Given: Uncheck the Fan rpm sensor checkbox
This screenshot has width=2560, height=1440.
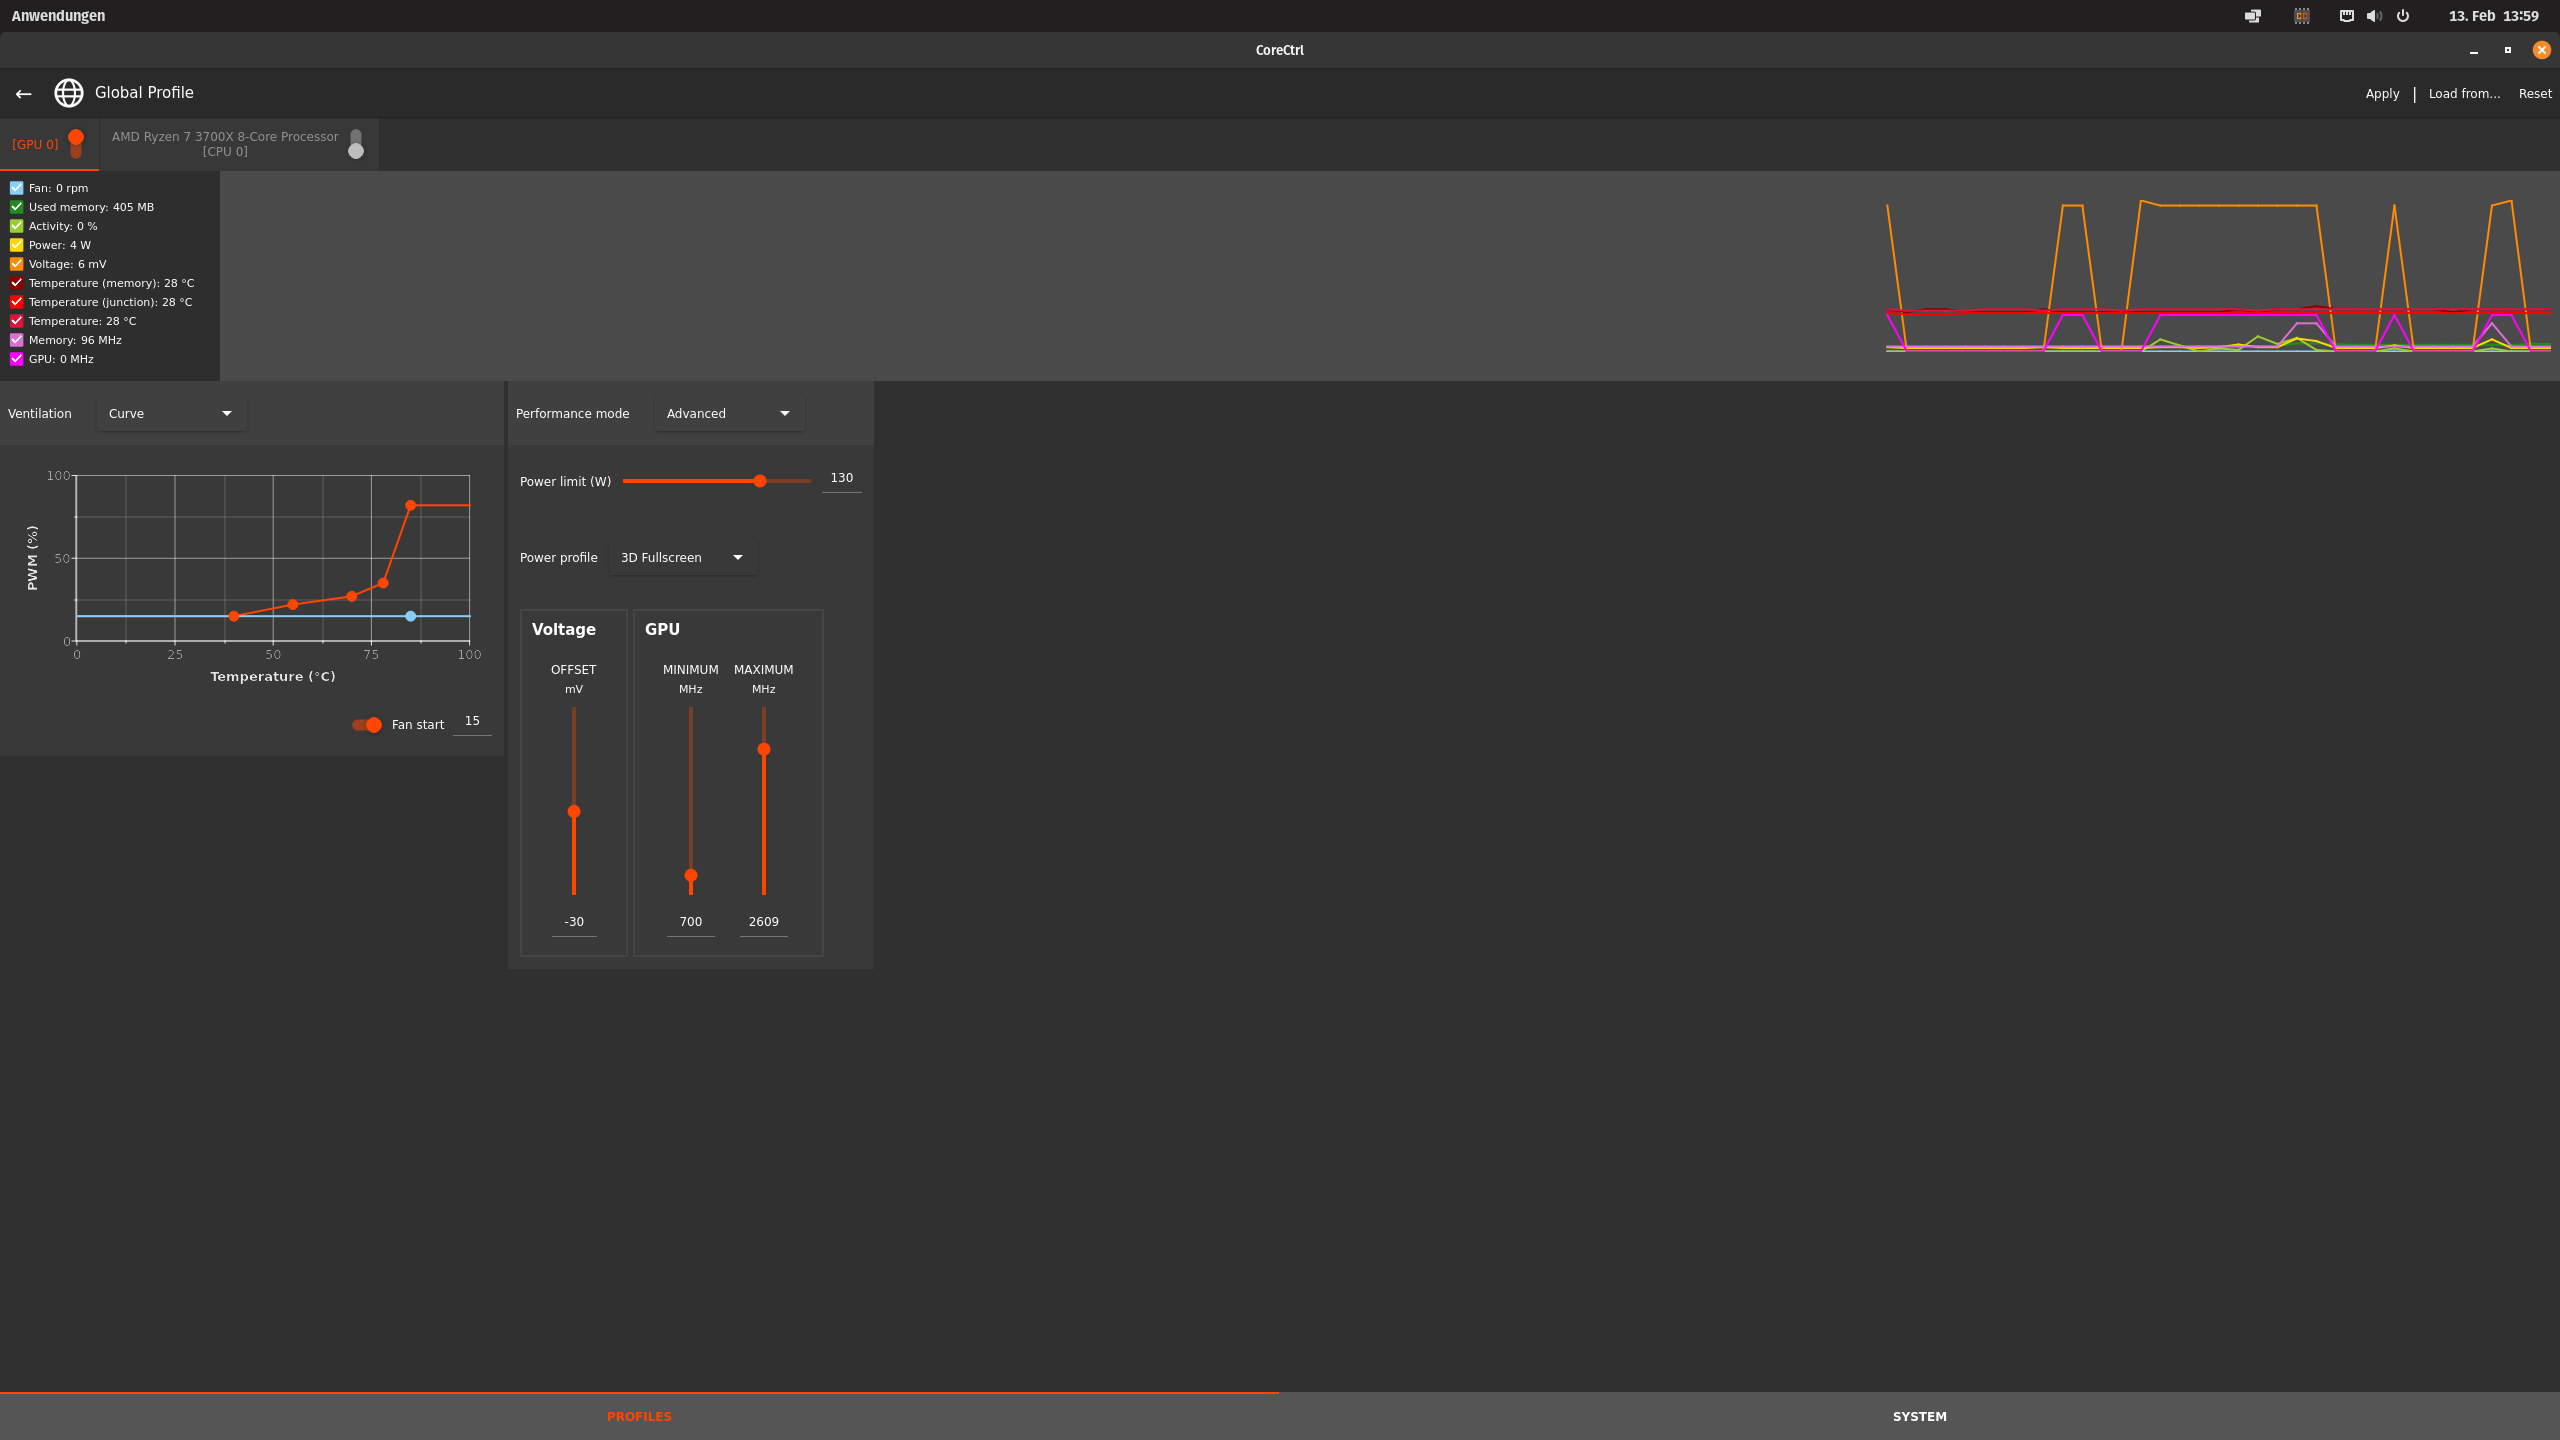Looking at the screenshot, I should (x=17, y=188).
